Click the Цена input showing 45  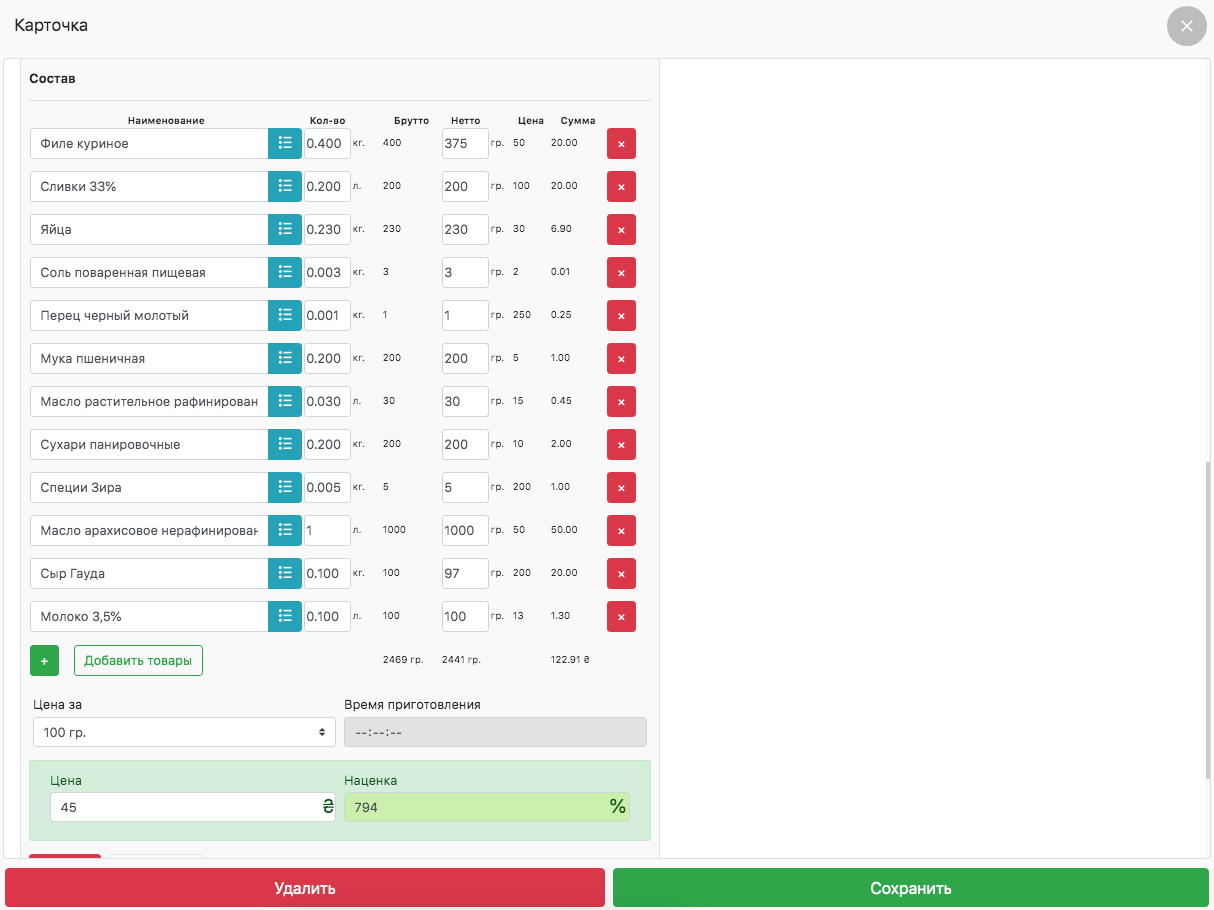click(185, 807)
